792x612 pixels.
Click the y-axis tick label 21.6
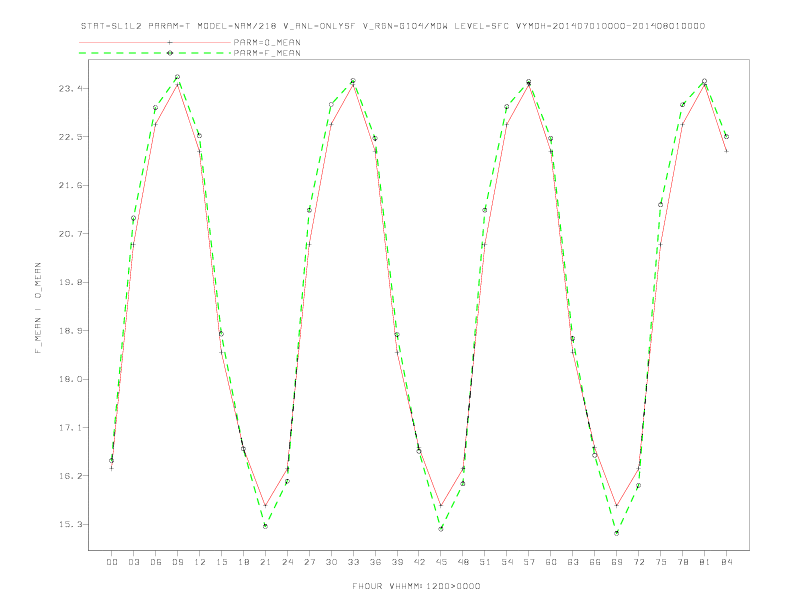70,185
